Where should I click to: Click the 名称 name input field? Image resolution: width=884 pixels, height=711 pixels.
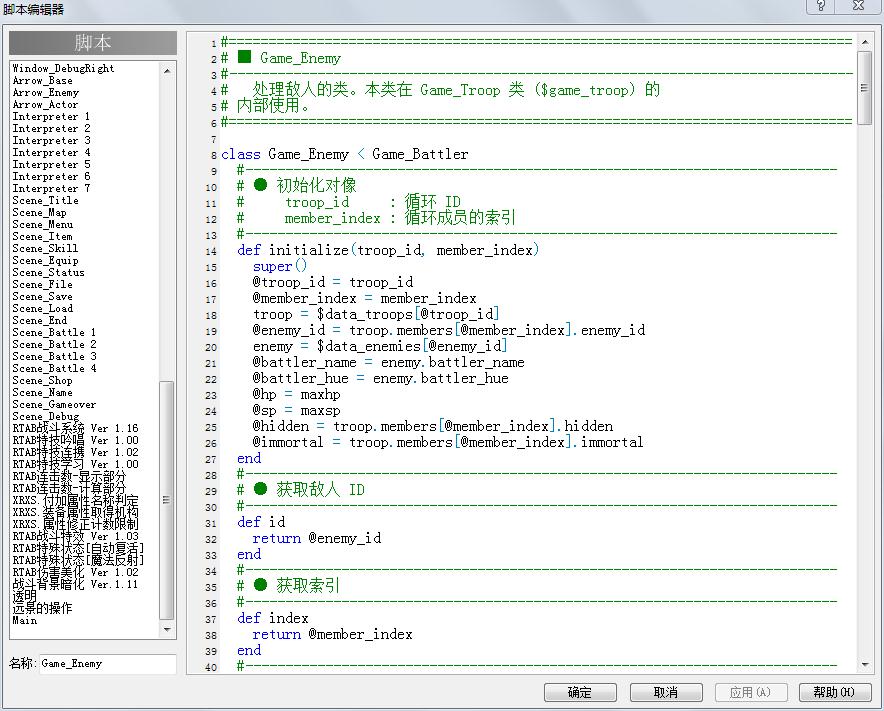pos(108,664)
